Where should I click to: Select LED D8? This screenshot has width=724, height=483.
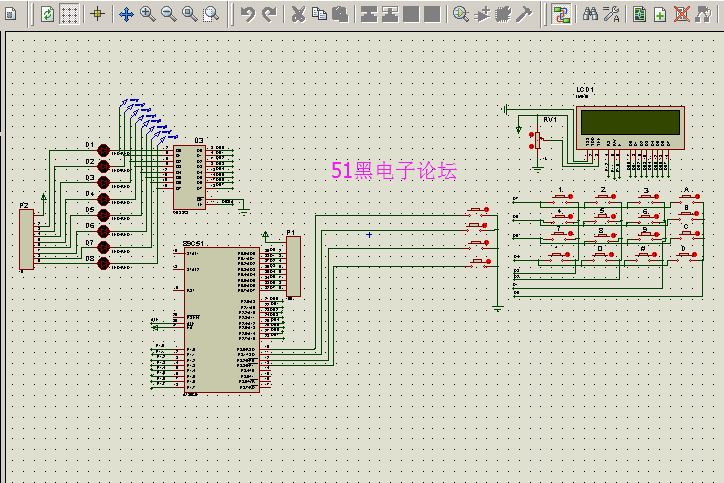pos(103,264)
